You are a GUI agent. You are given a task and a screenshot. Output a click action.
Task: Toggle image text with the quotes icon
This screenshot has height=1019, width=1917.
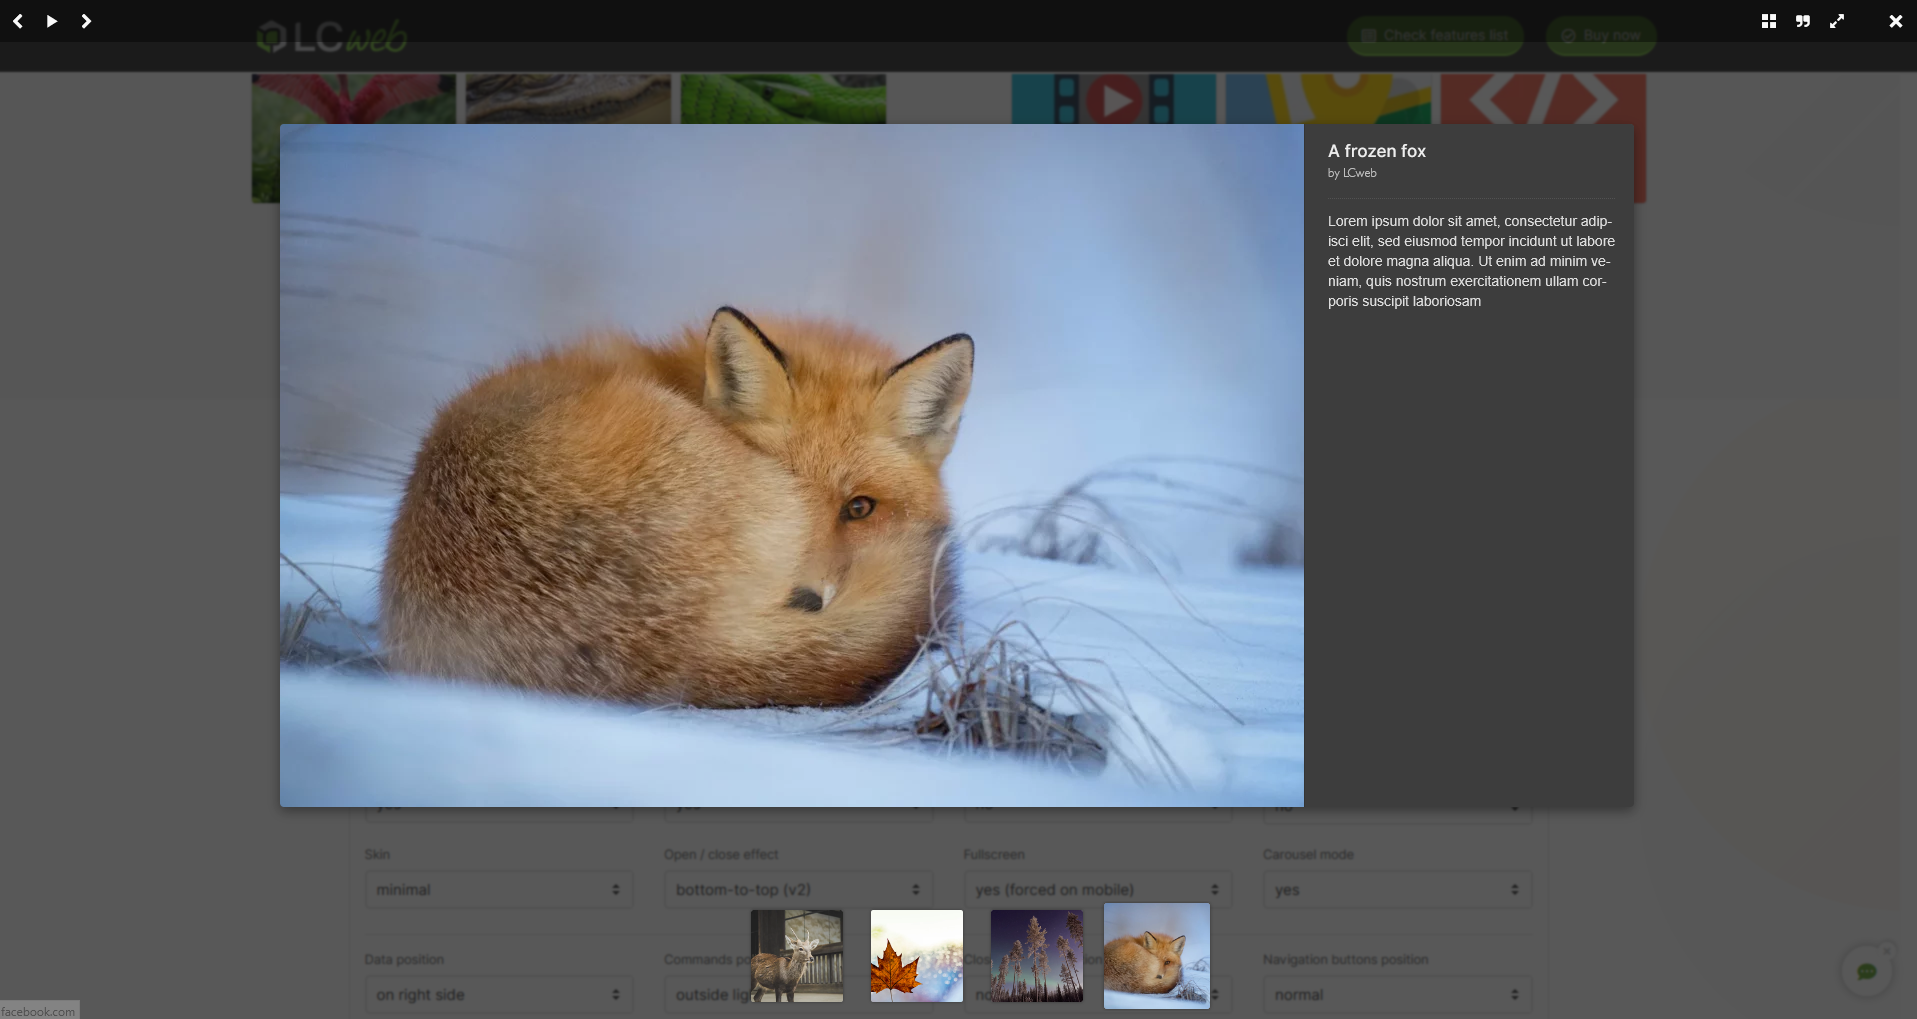point(1803,21)
